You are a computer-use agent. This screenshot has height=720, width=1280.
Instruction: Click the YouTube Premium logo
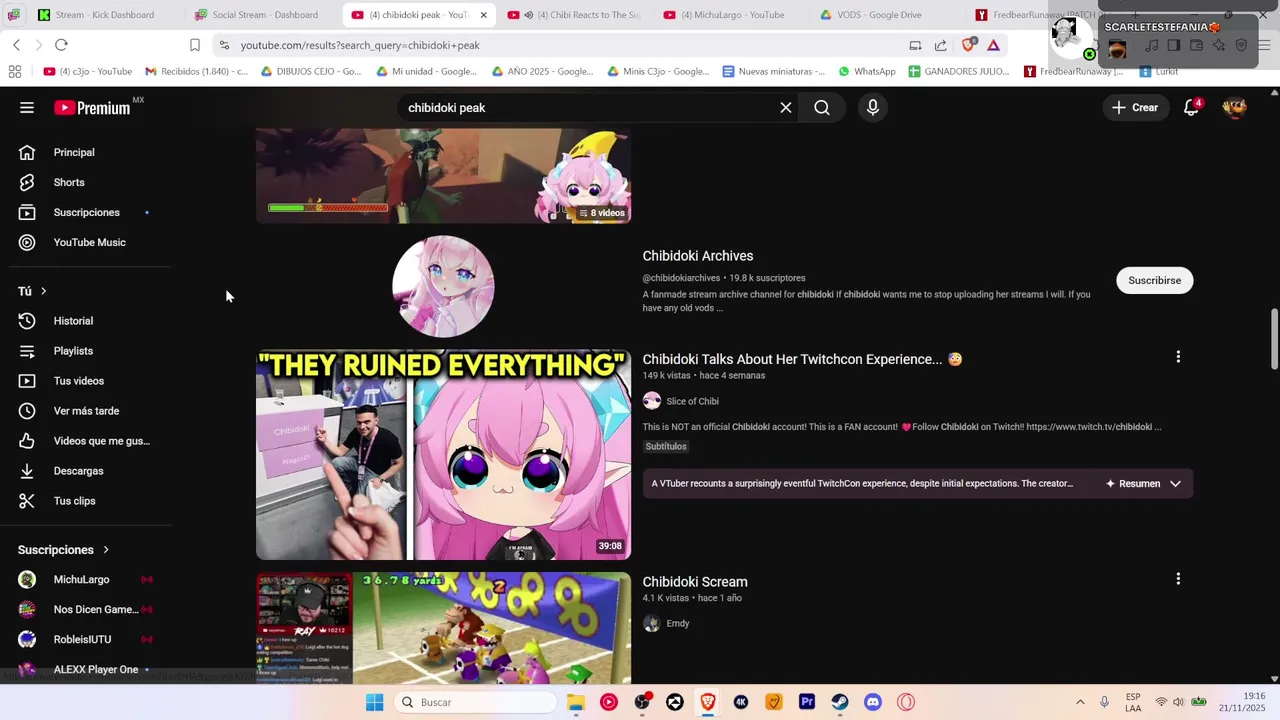(x=93, y=108)
